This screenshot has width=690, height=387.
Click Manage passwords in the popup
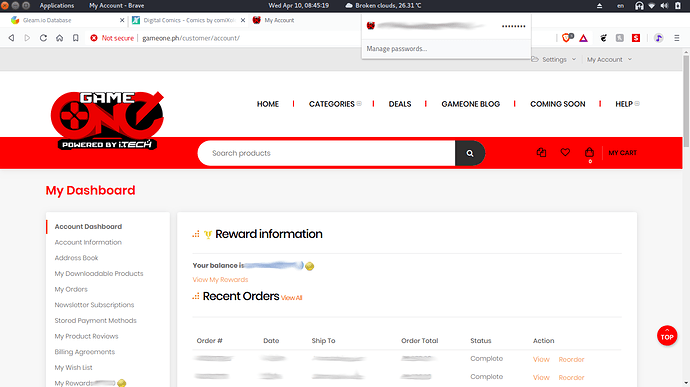click(x=396, y=49)
